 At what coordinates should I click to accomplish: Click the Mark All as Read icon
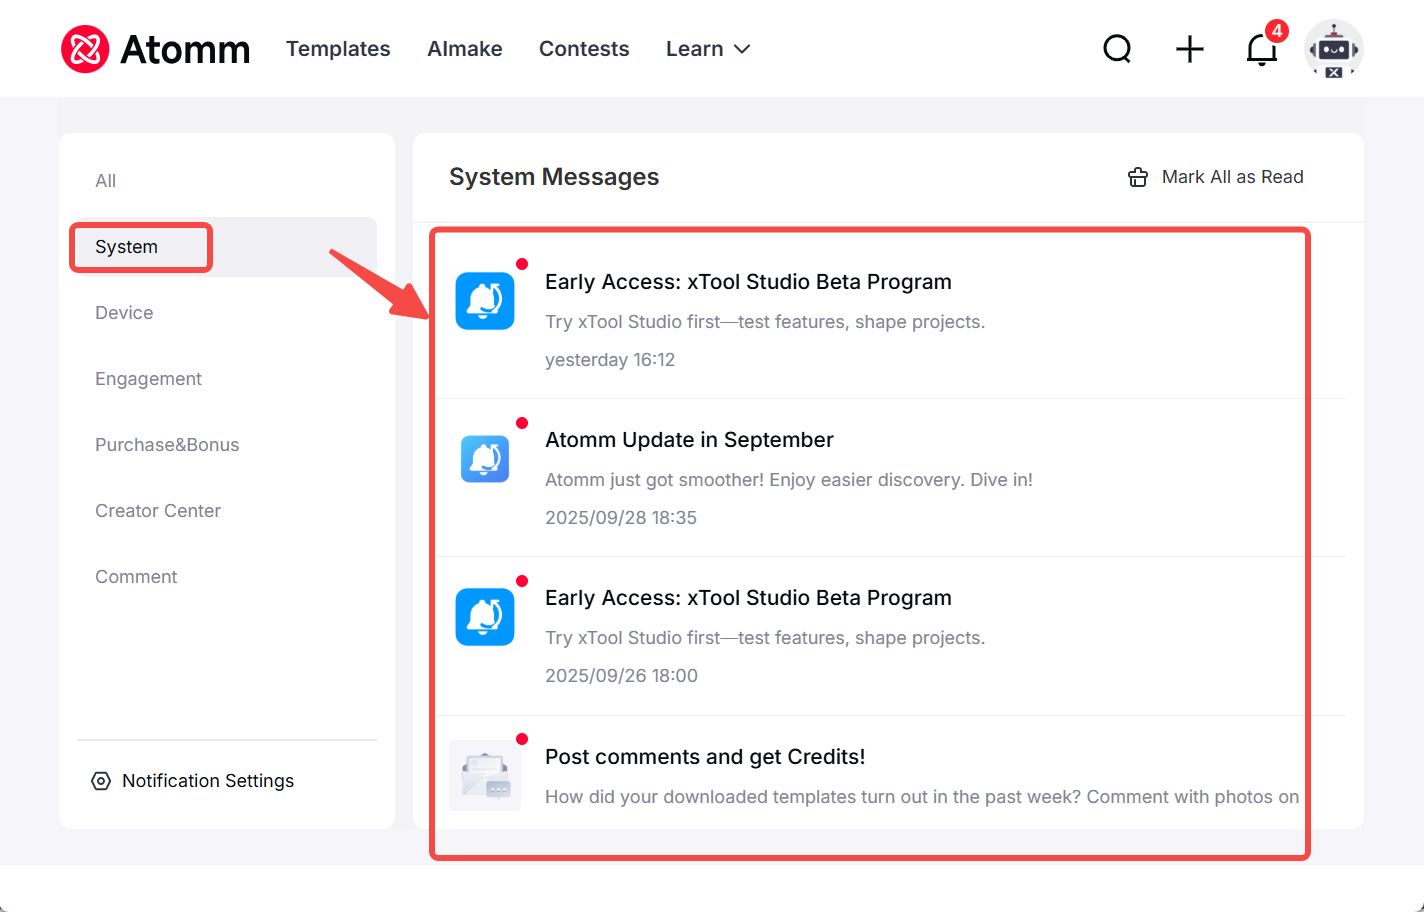coord(1138,177)
